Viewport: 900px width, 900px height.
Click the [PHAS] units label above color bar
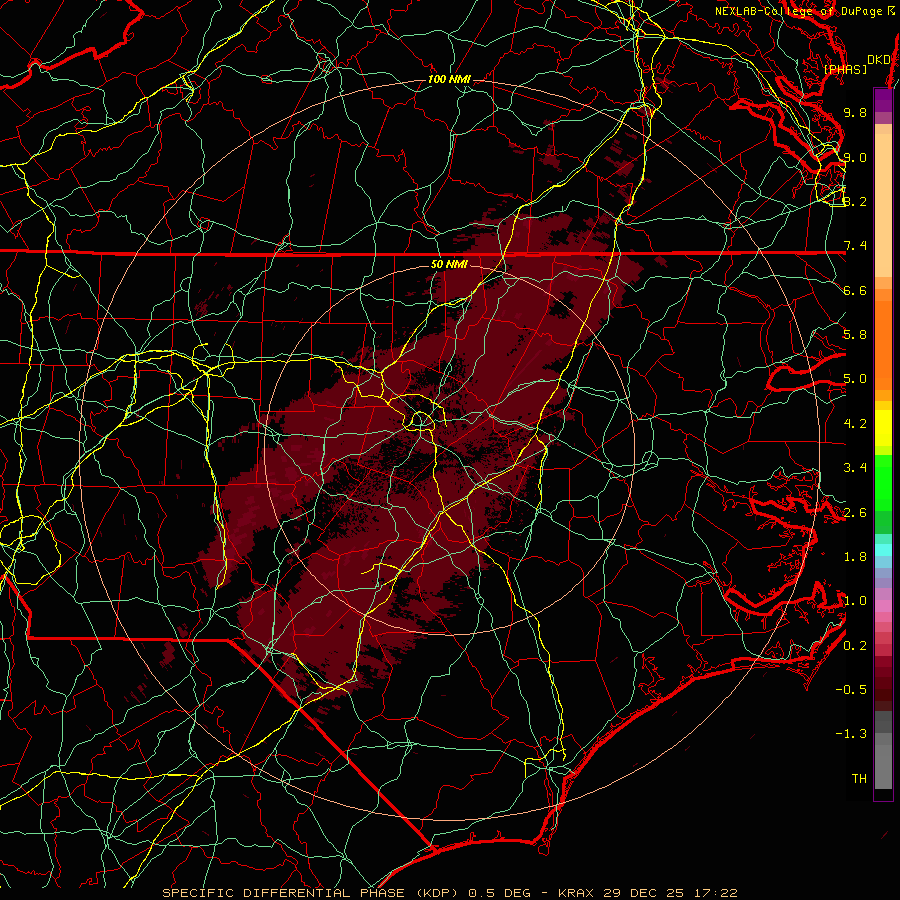pos(845,70)
